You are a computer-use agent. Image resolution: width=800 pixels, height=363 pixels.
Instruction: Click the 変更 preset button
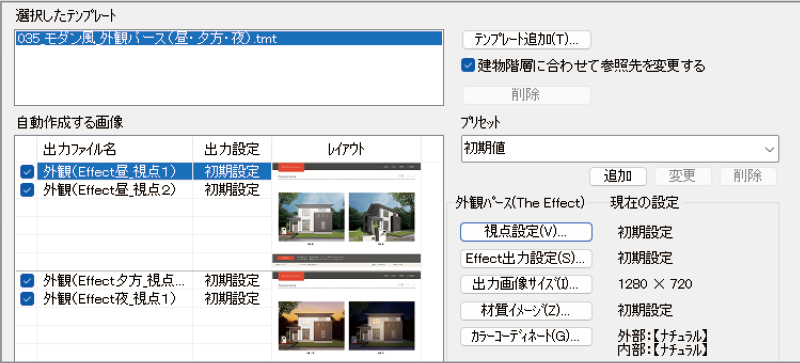pyautogui.click(x=683, y=176)
